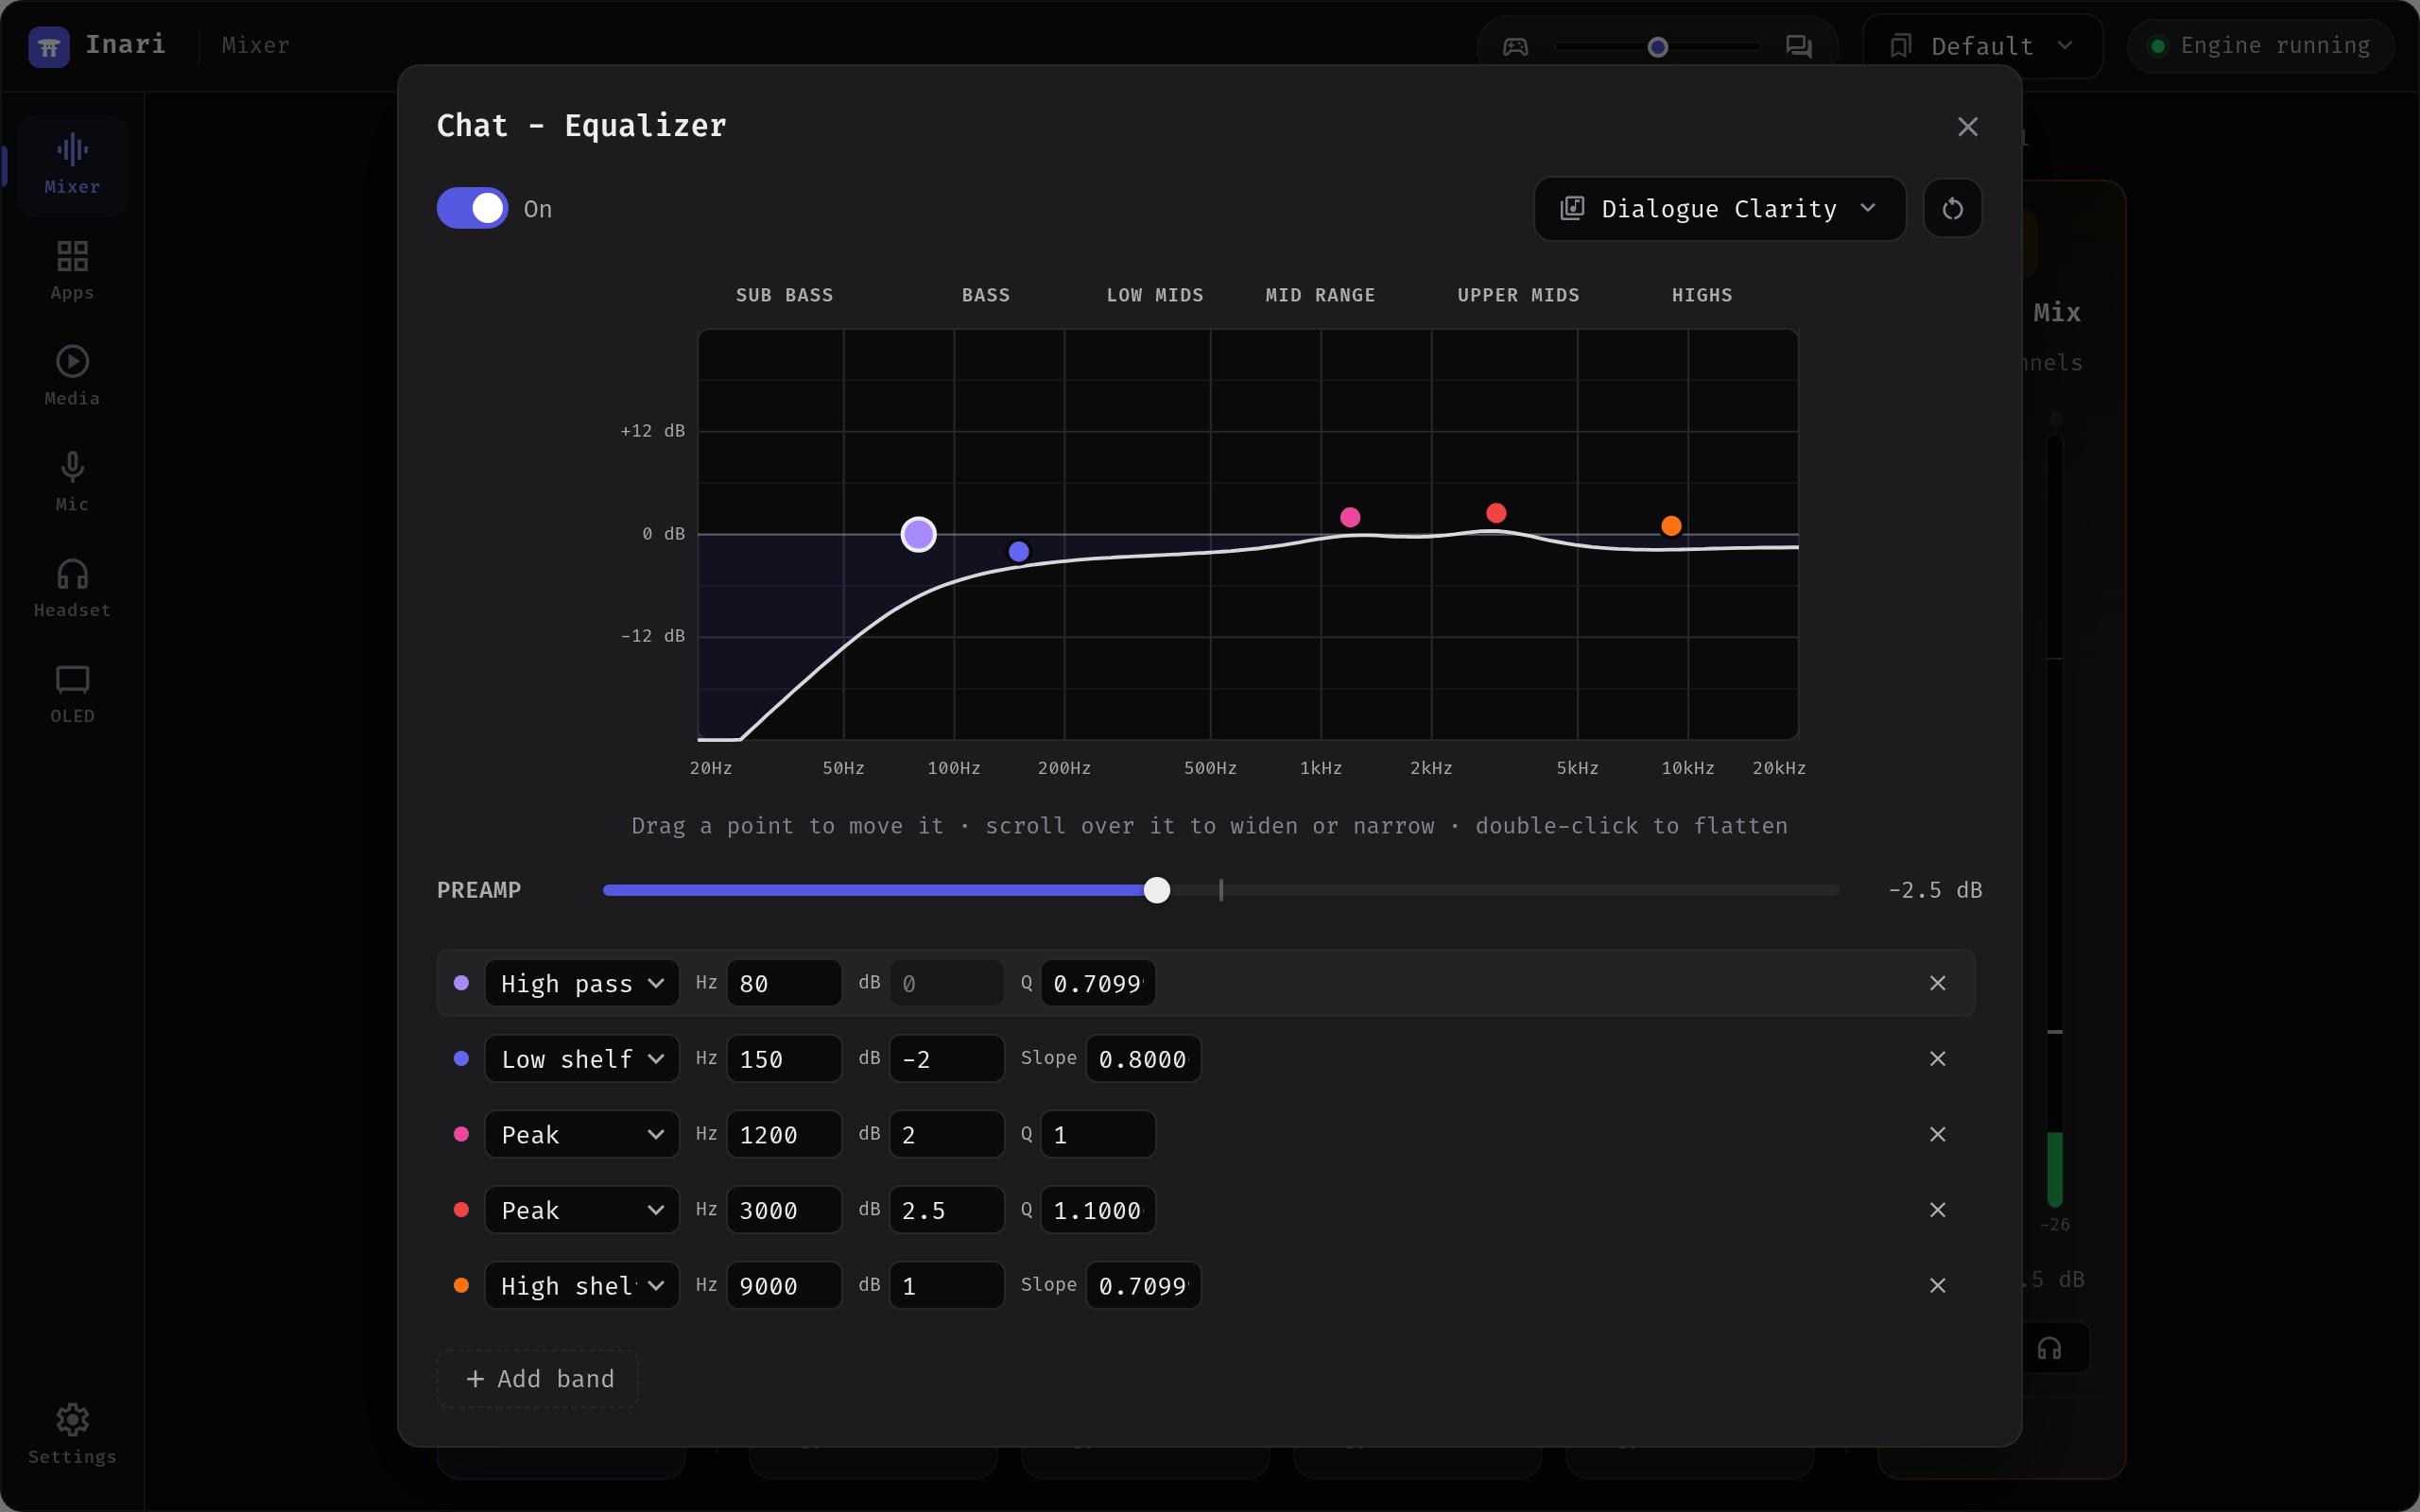Viewport: 2420px width, 1512px height.
Task: Click the Low shelf dB field -2
Action: (x=946, y=1058)
